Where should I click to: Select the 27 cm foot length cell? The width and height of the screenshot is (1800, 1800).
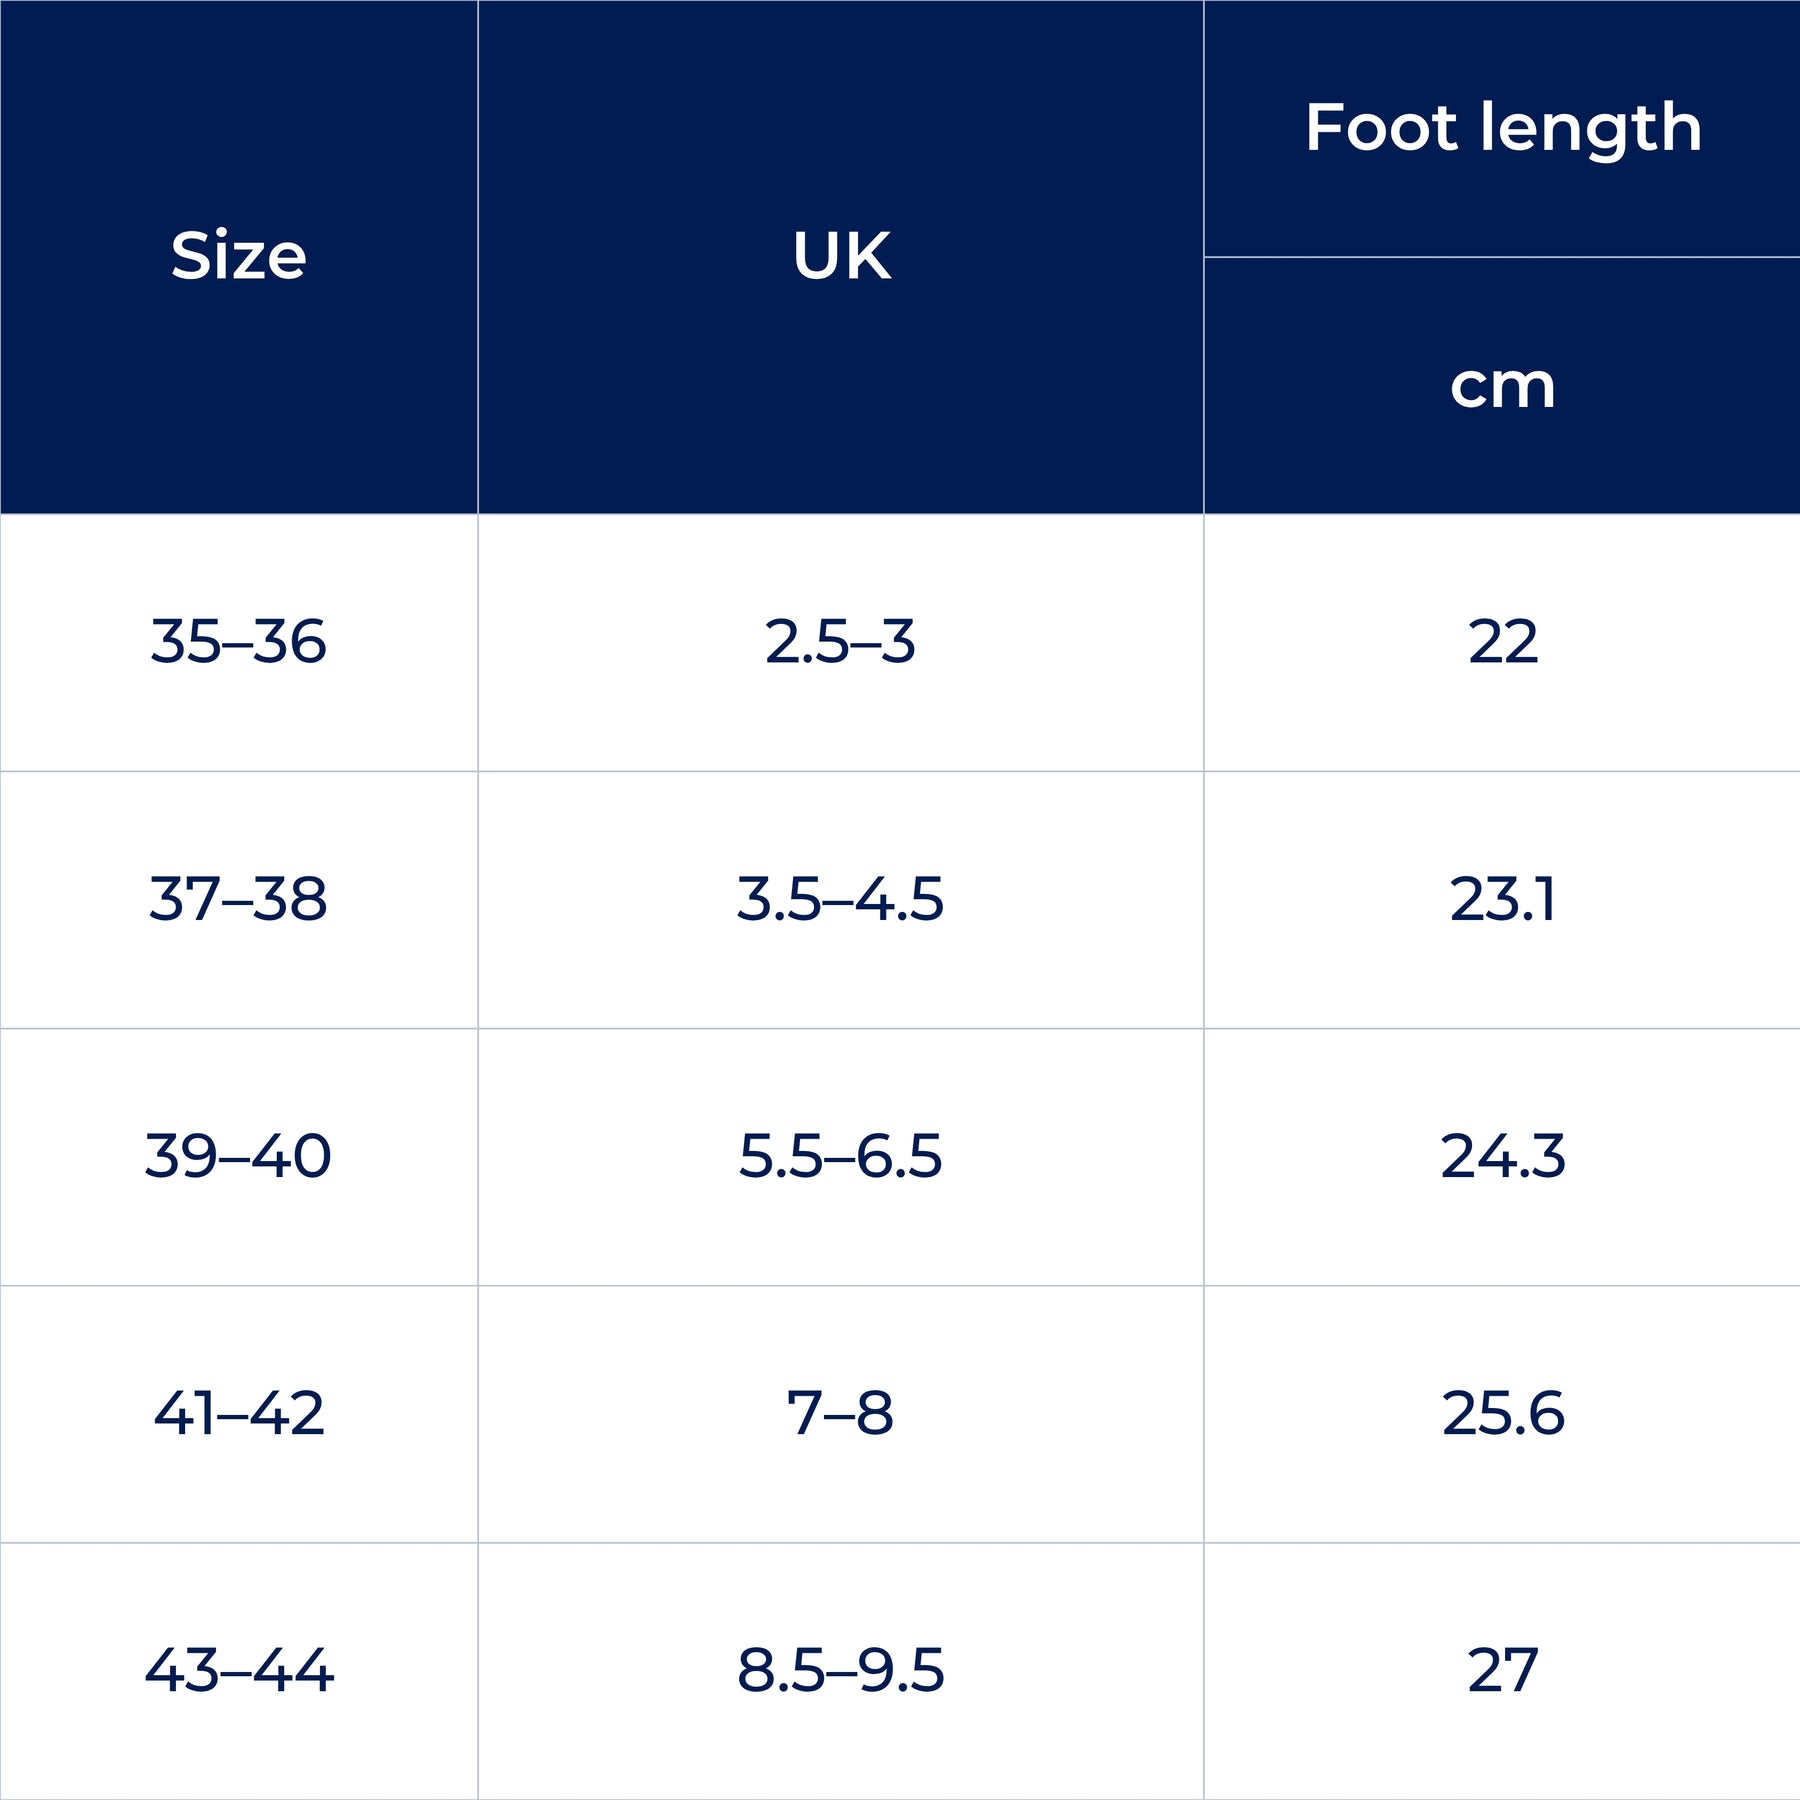1502,1670
